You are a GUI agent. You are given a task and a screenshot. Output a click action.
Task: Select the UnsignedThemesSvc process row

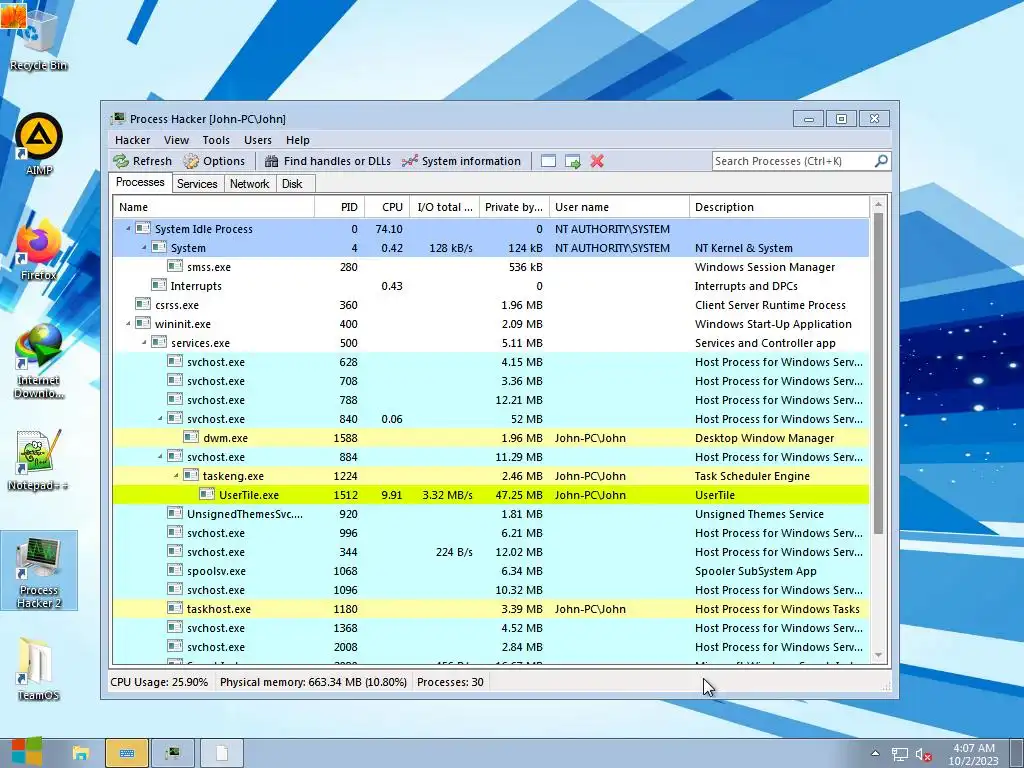pos(491,514)
